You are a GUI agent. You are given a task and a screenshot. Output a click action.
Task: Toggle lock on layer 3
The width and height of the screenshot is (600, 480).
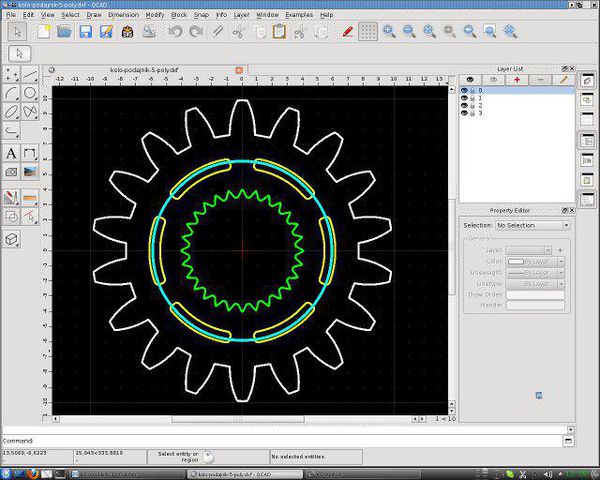pos(472,113)
